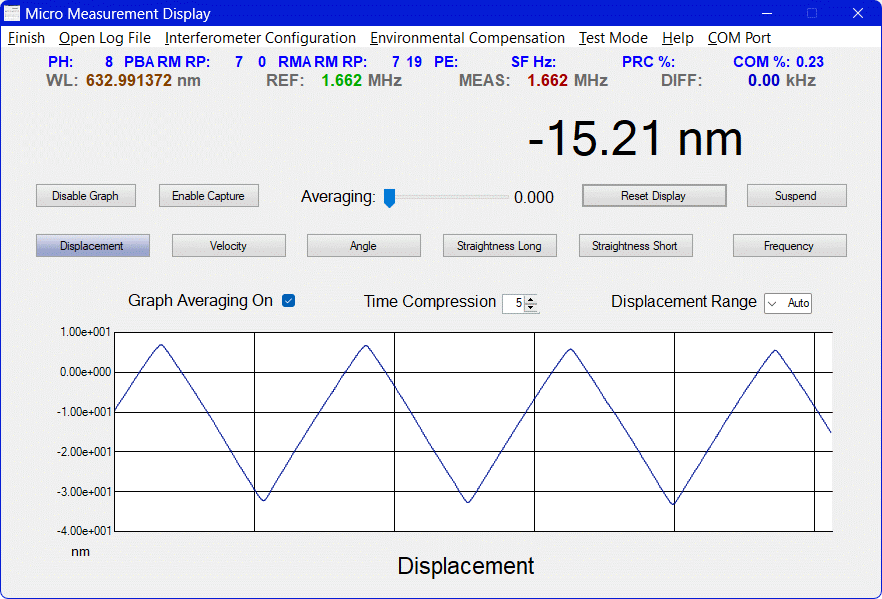Increase Time Compression with up arrow

point(531,299)
